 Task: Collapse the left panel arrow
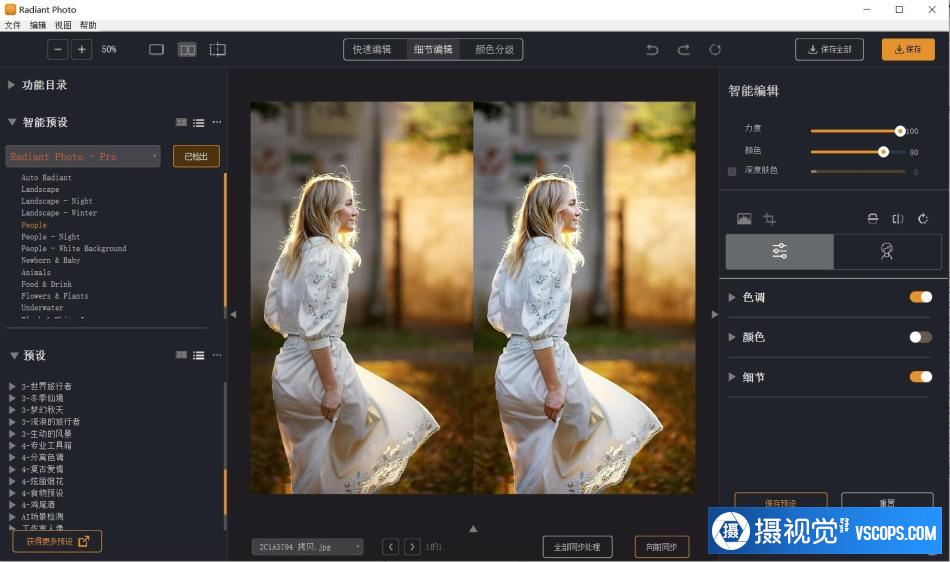pos(233,314)
